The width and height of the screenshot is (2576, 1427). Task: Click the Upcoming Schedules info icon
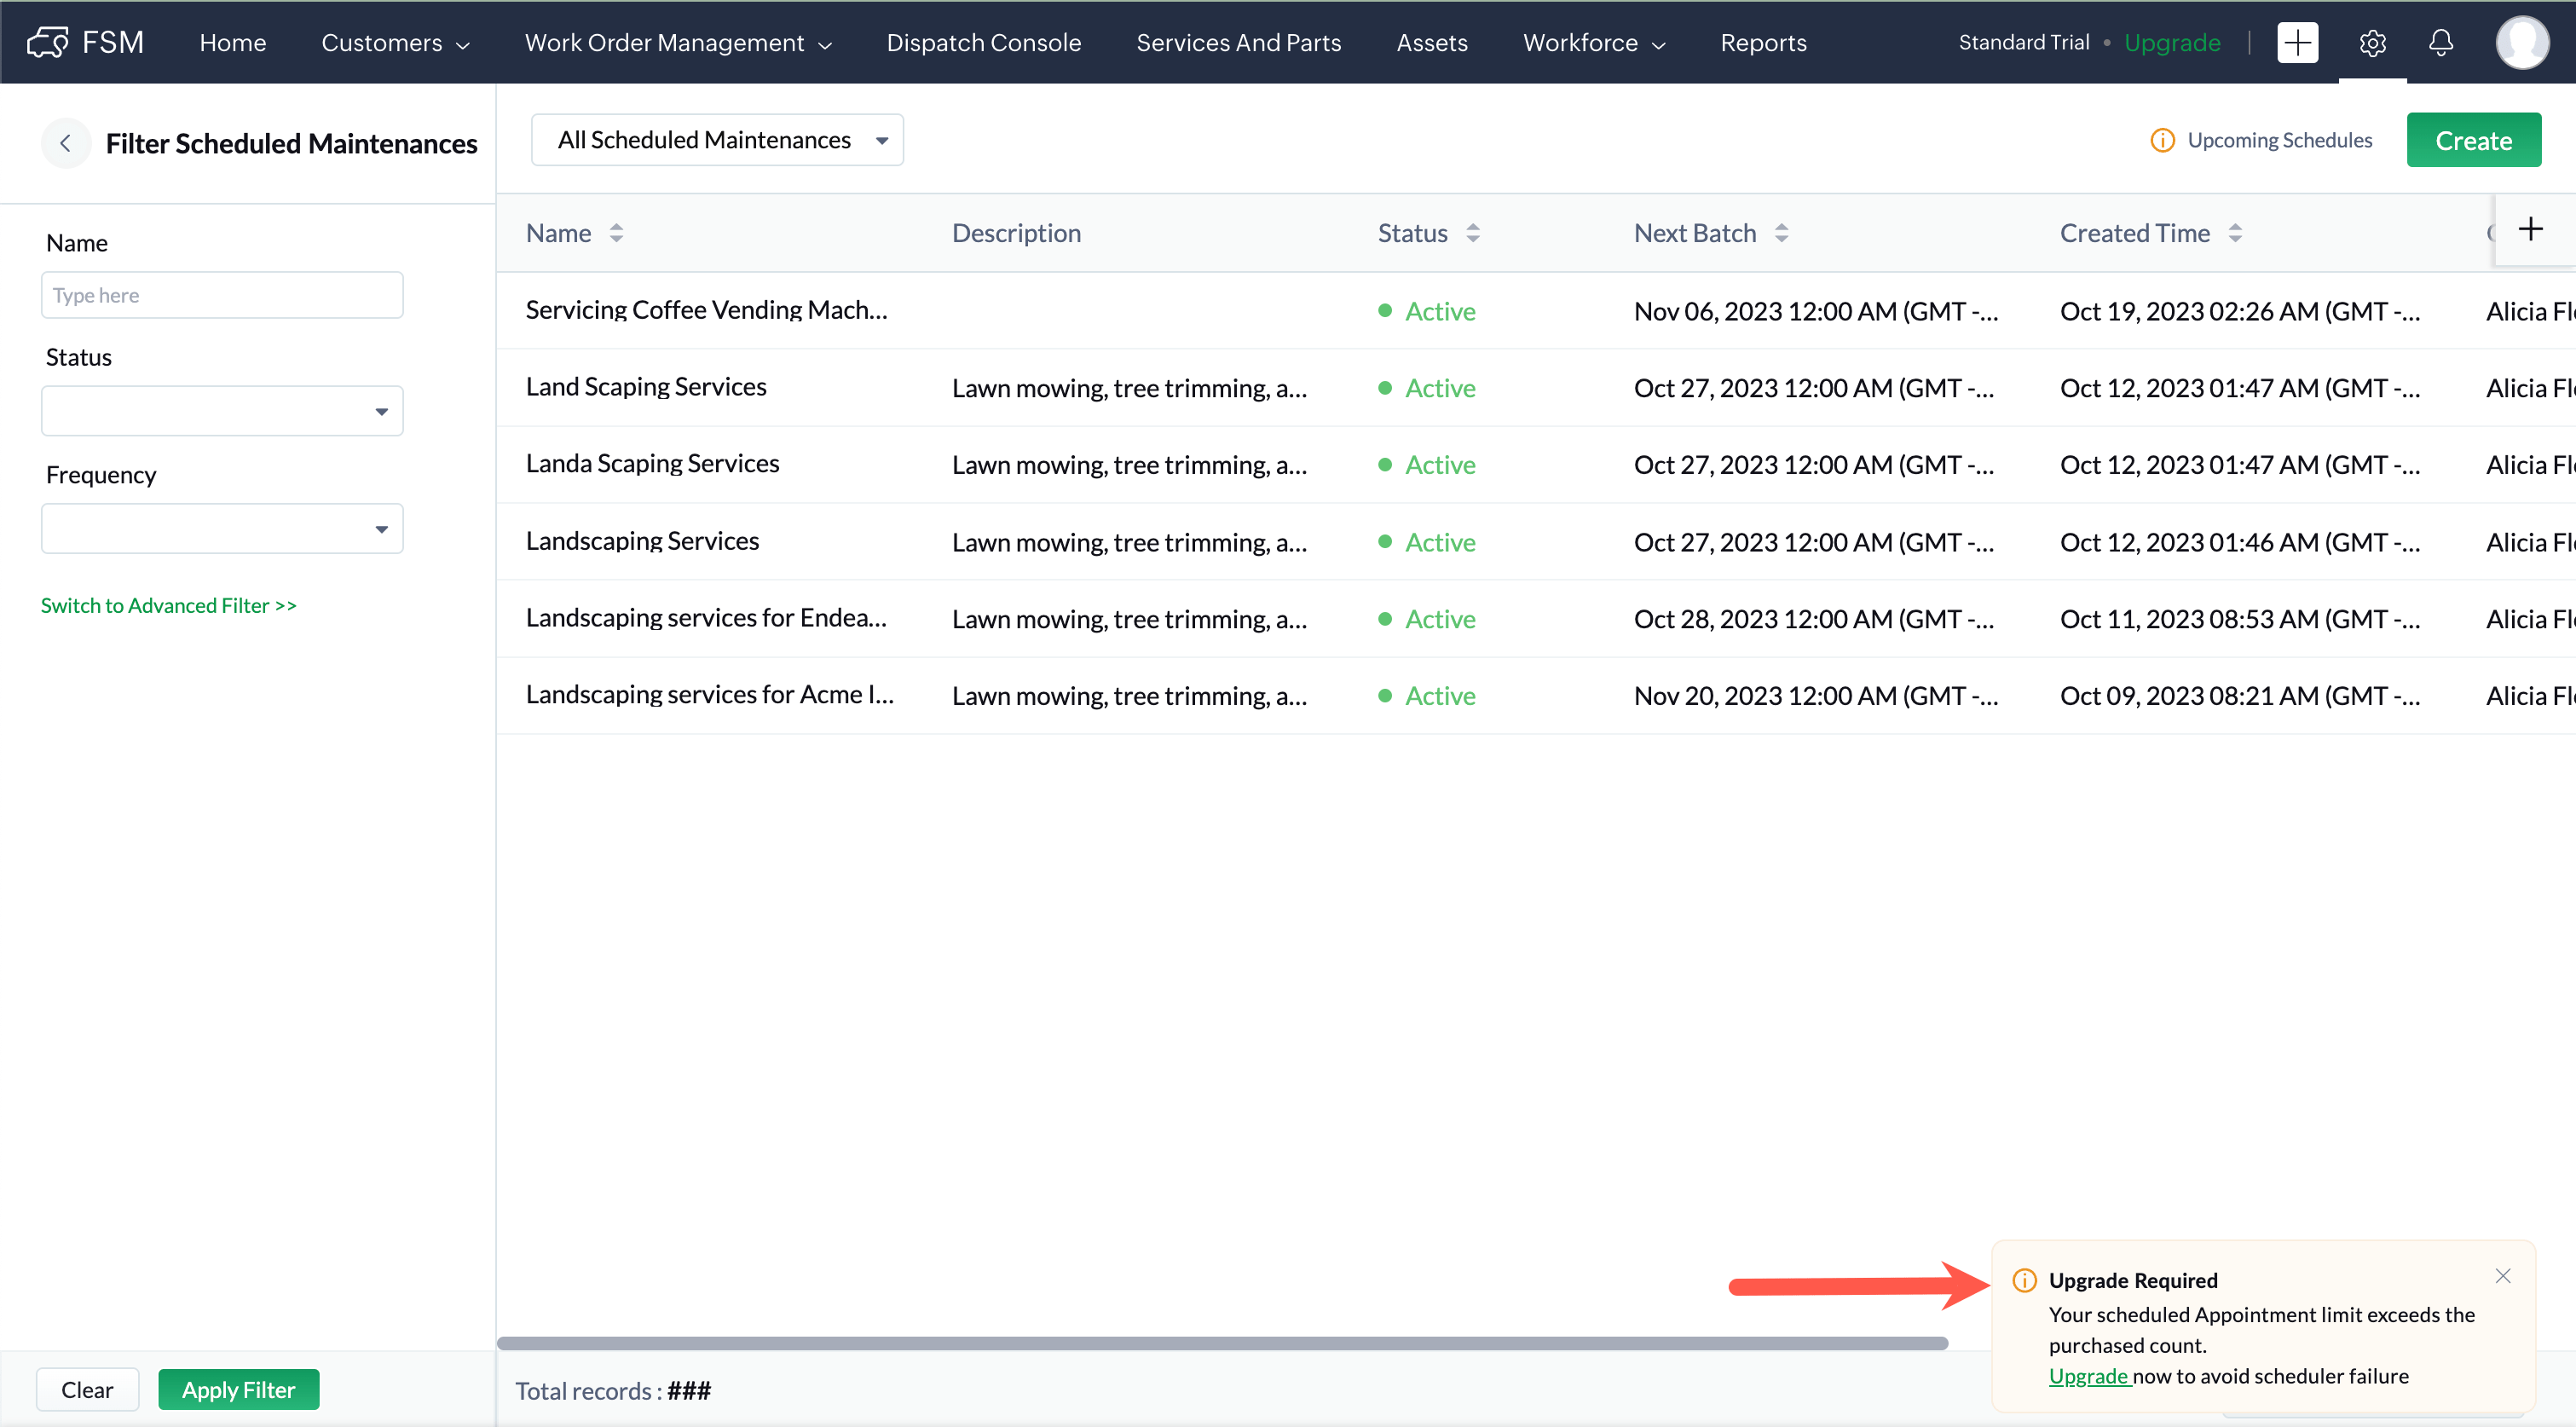[2162, 140]
